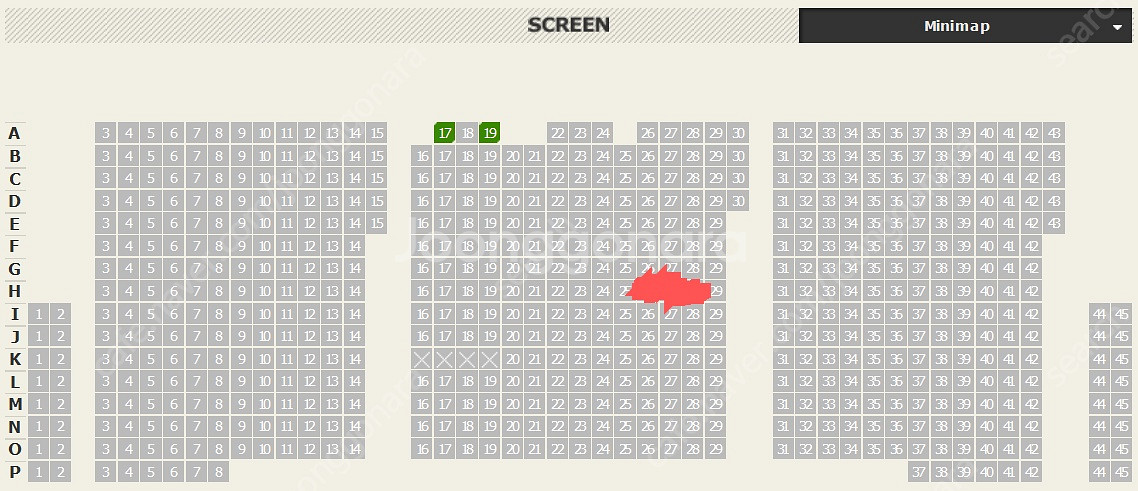This screenshot has height=491, width=1138.
Task: Deselect green seat 19 in row A
Action: coord(490,133)
